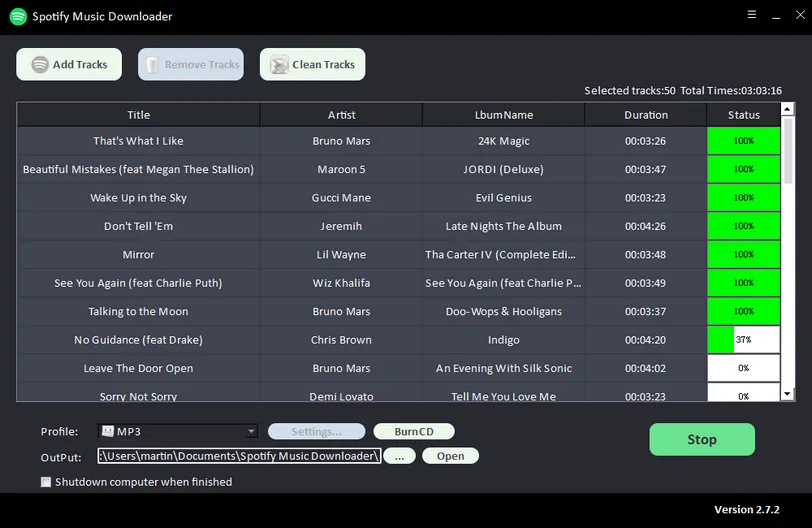This screenshot has width=812, height=528.
Task: Click album 'Tha Carter IV (Complete Edi...'
Action: (500, 255)
